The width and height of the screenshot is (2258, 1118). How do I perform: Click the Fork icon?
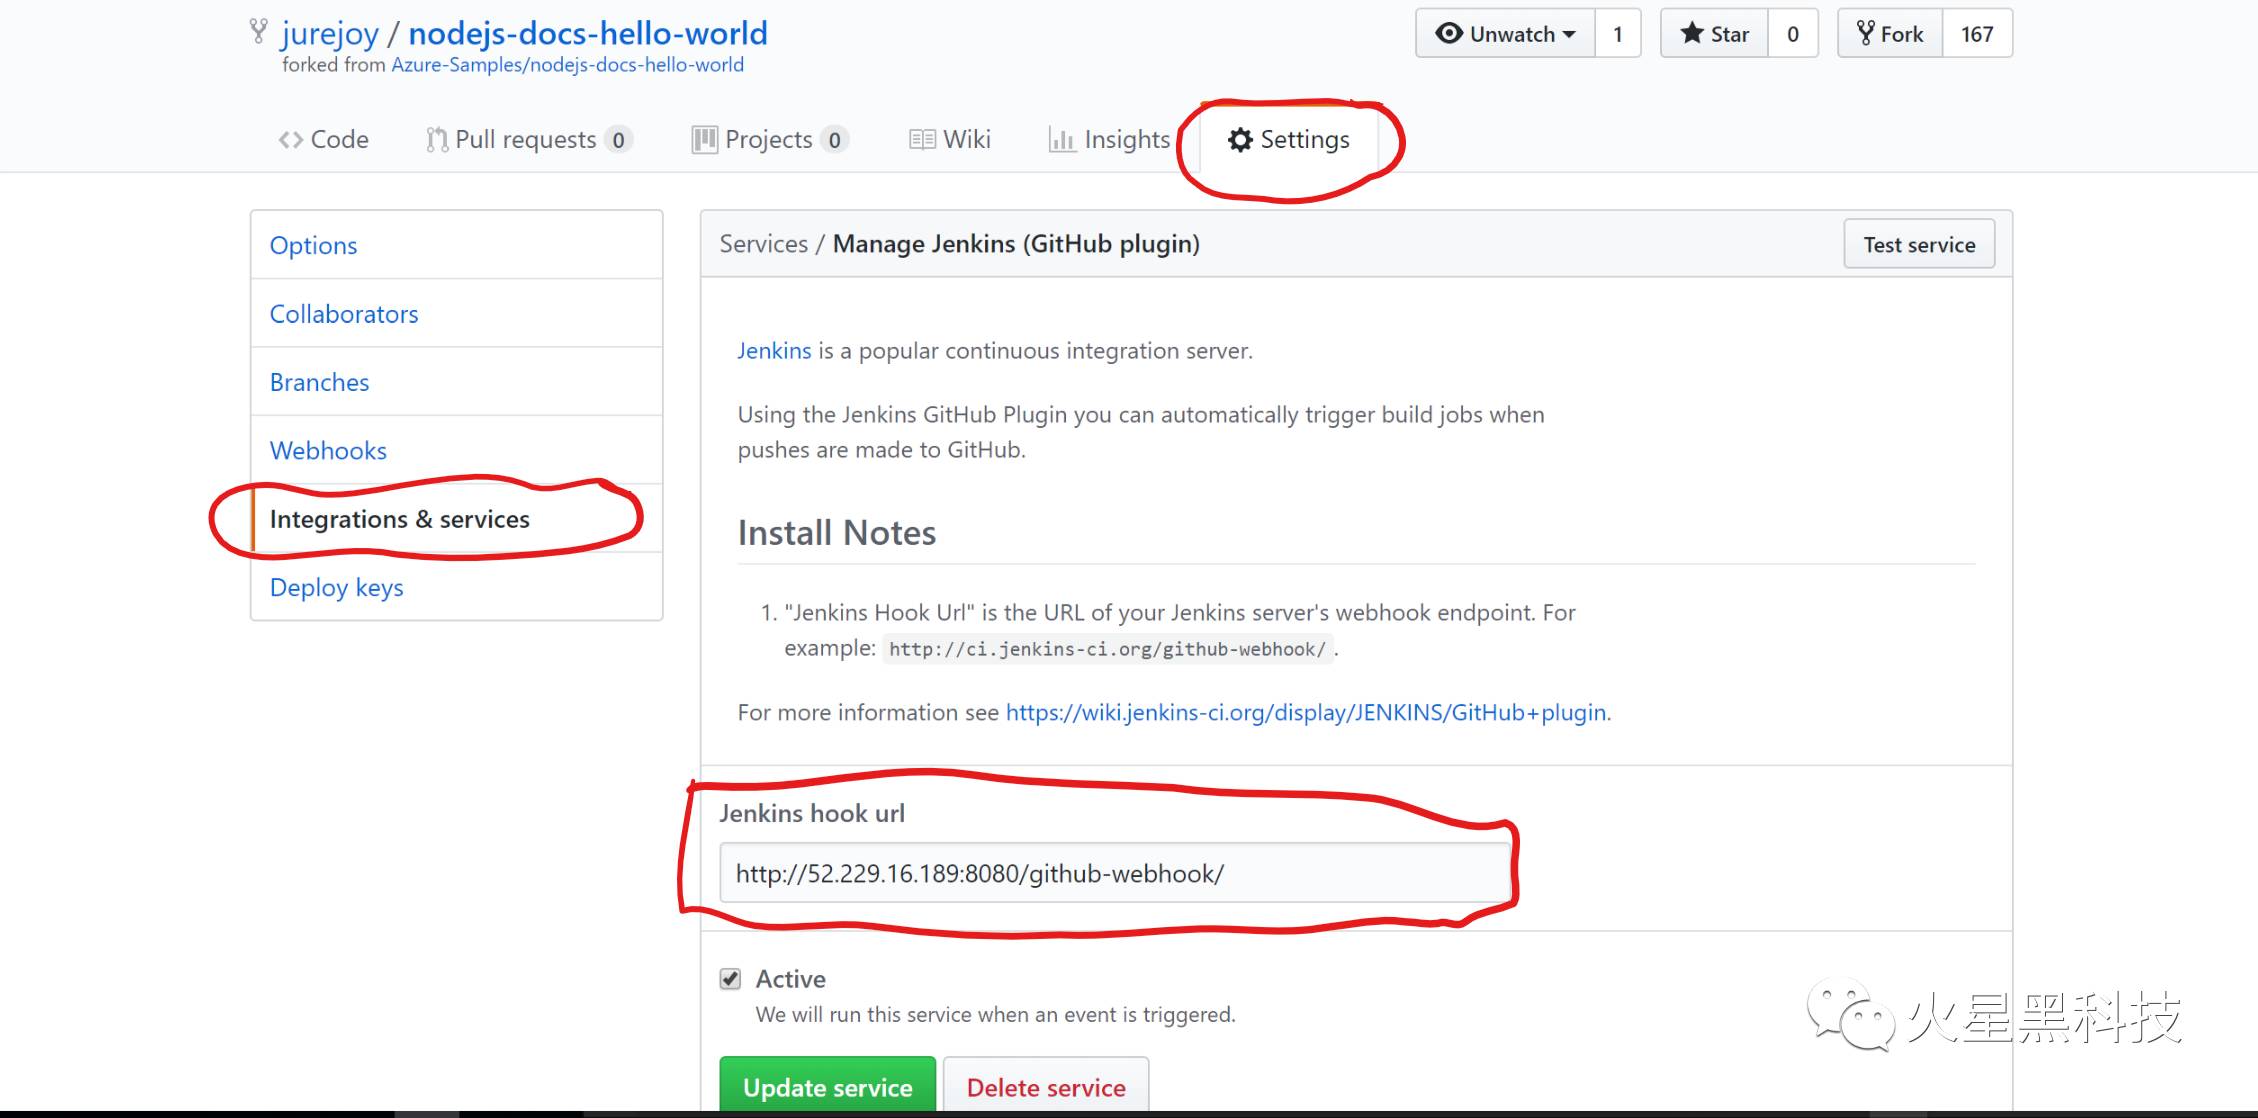(x=1901, y=33)
